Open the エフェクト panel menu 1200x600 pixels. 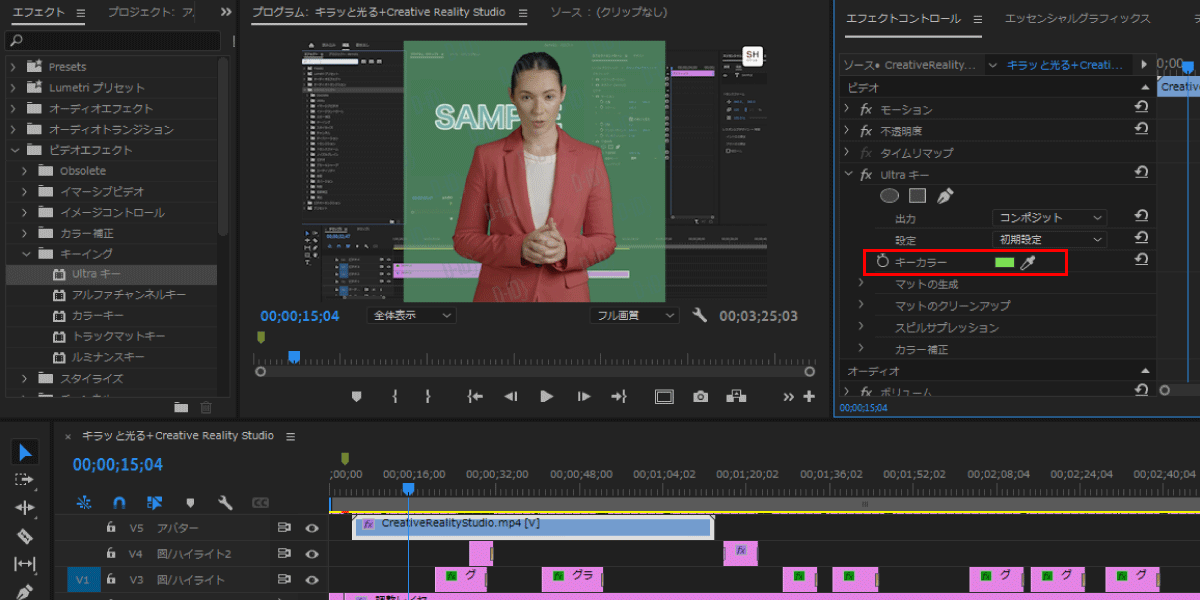click(x=81, y=13)
